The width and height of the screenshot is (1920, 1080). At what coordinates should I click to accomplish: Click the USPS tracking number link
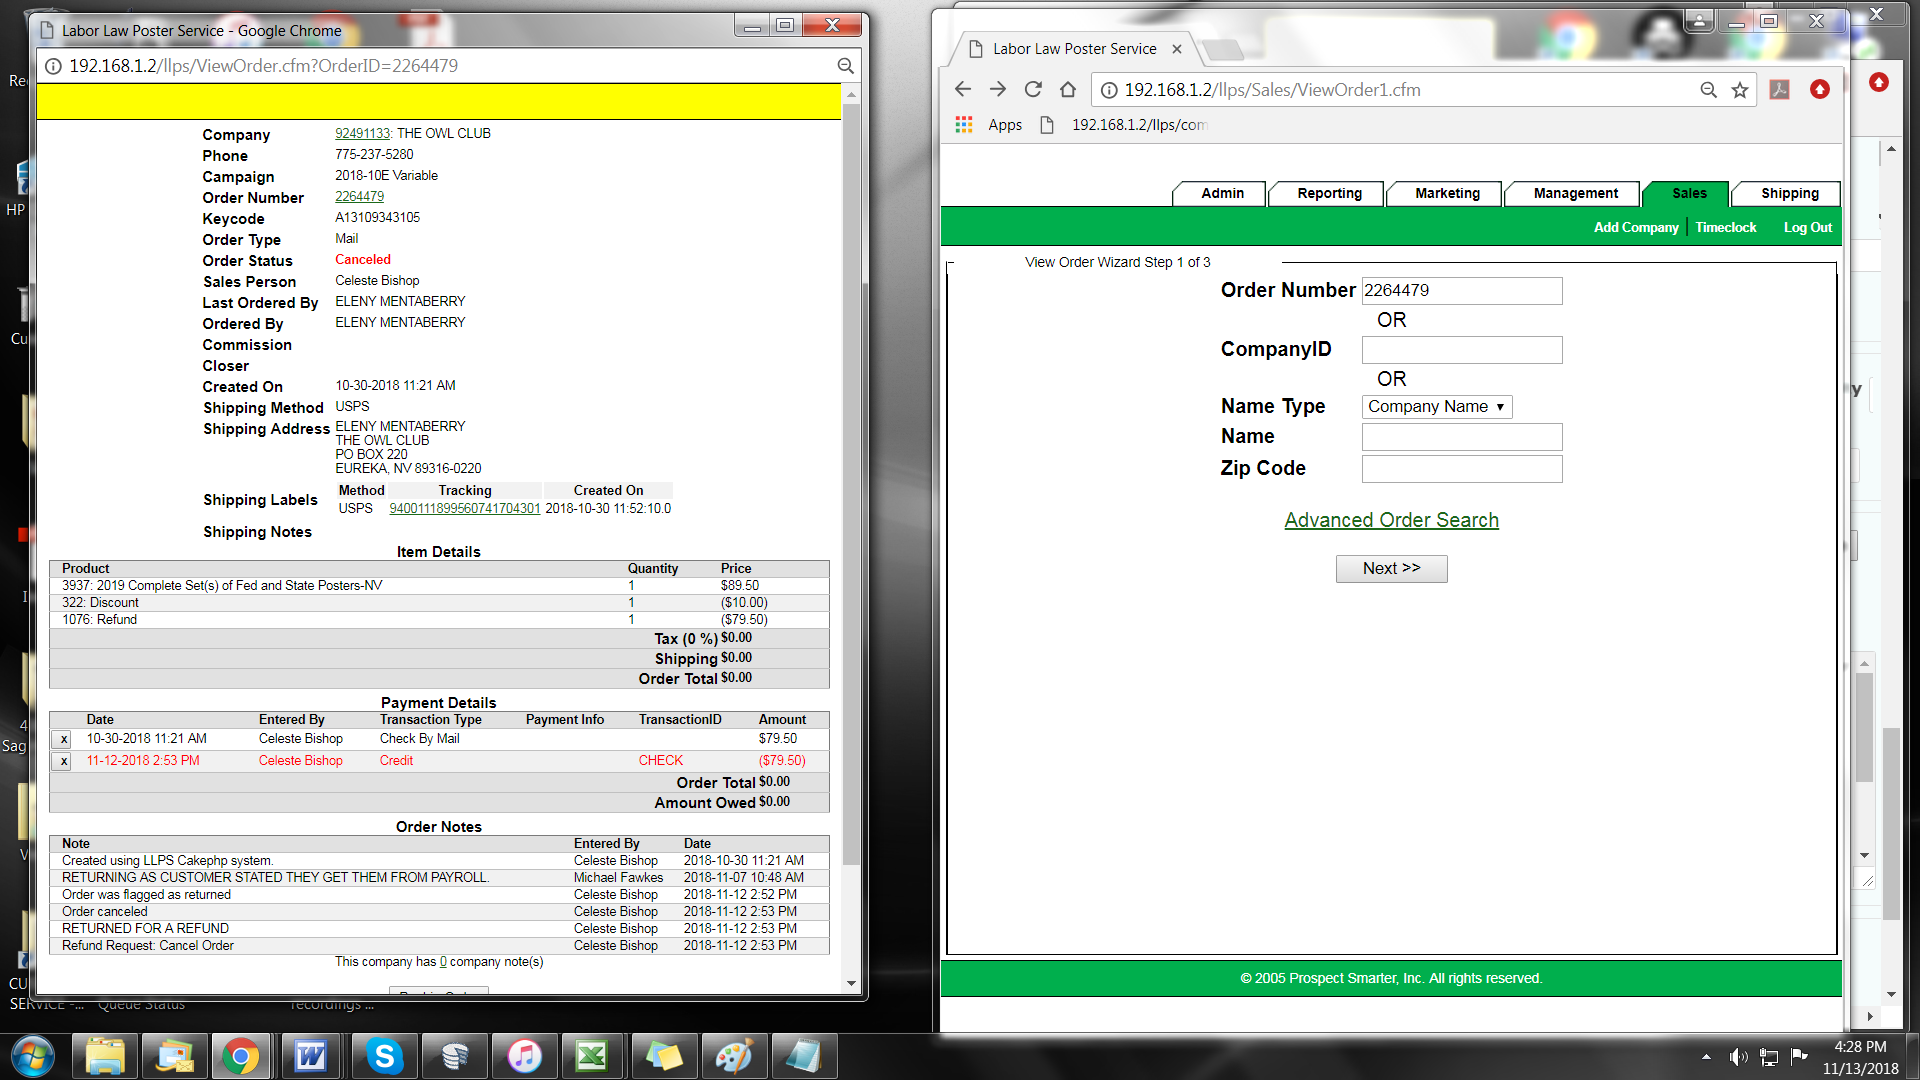coord(464,509)
